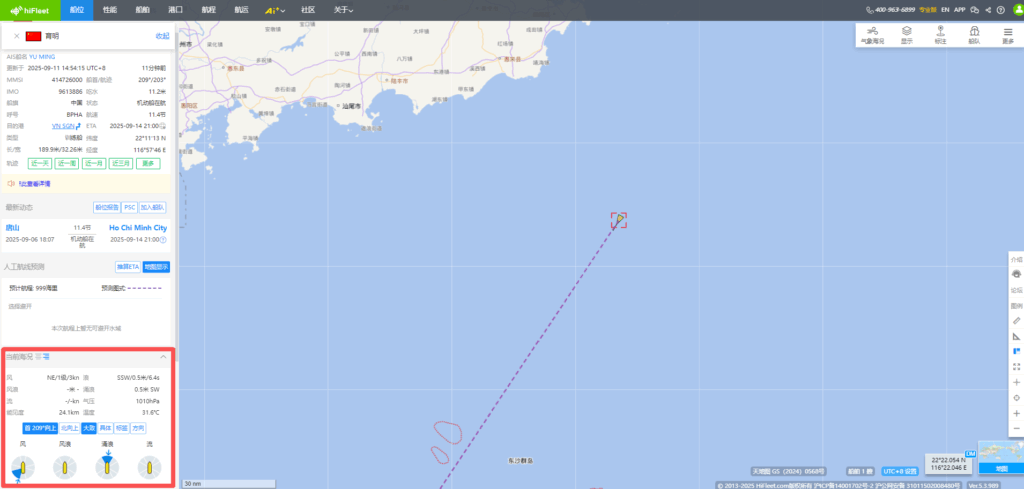This screenshot has width=1024, height=489.
Task: Toggle 北向上 north-up orientation
Action: coord(70,428)
